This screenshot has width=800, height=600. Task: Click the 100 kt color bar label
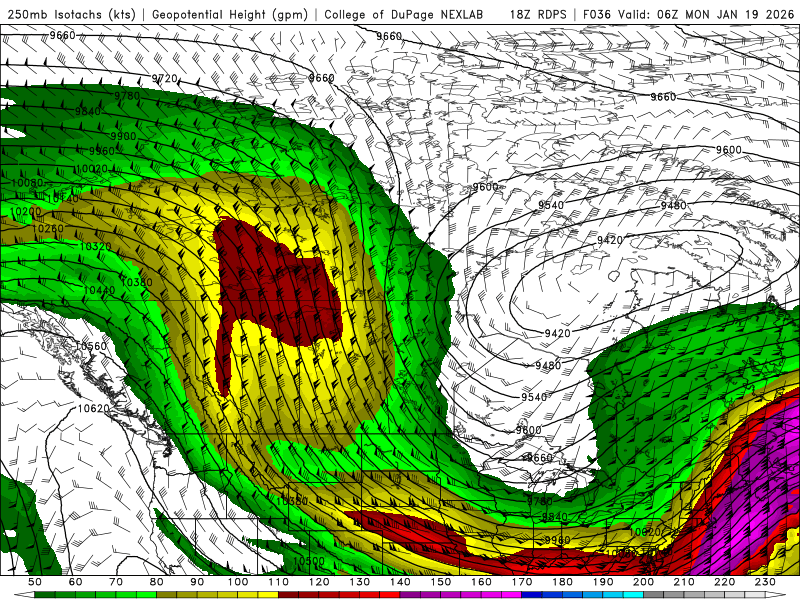coord(238,582)
